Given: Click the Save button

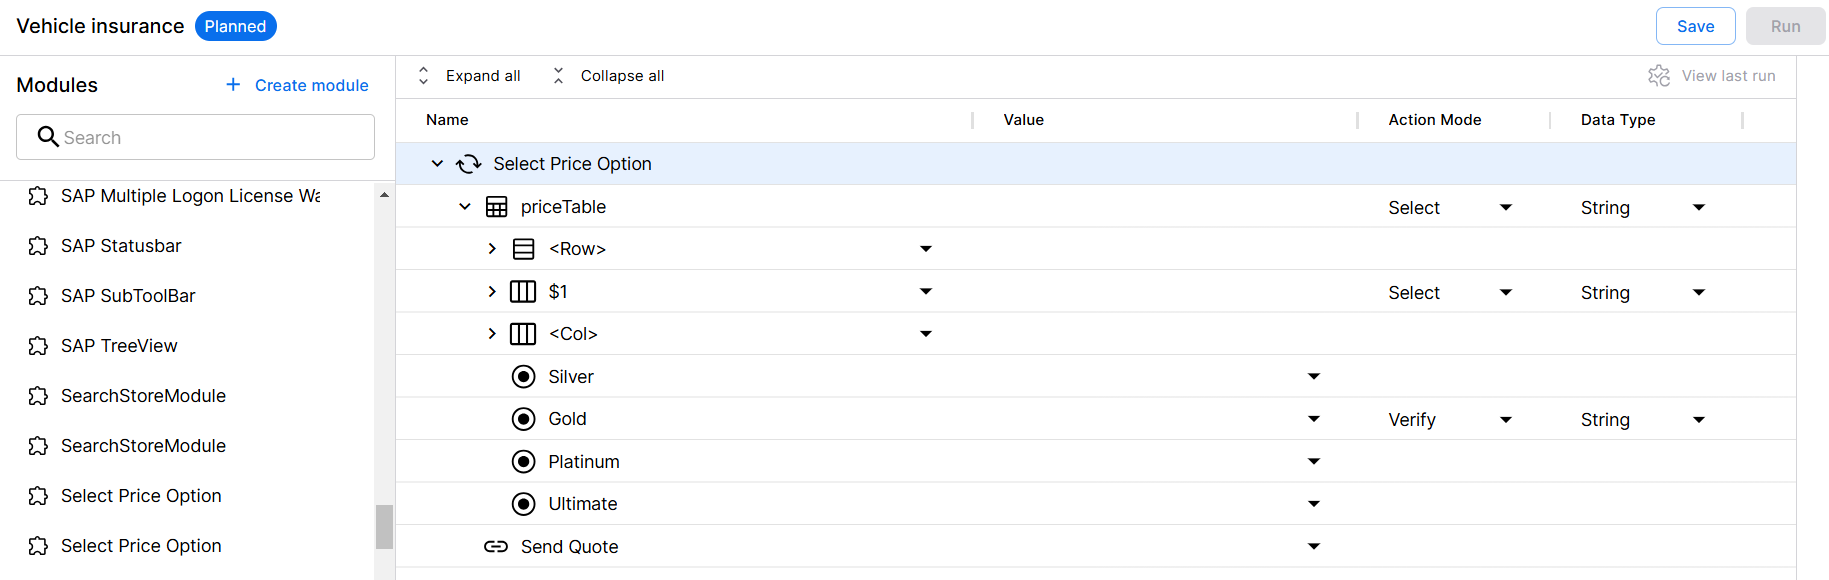Looking at the screenshot, I should 1695,26.
